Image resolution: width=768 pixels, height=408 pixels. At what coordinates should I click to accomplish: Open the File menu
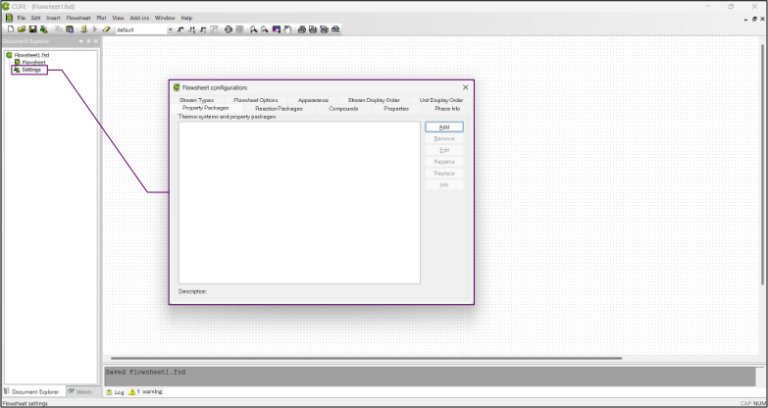pos(21,18)
